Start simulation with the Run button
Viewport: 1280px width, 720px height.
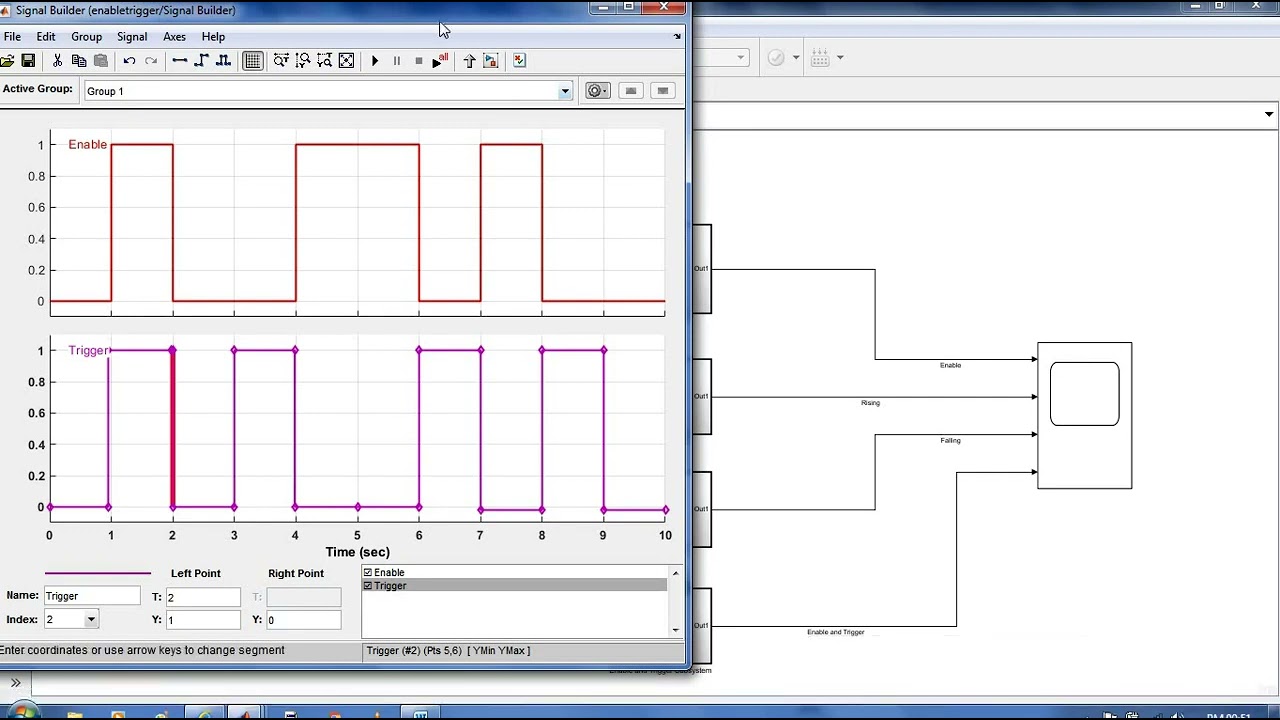coord(375,61)
